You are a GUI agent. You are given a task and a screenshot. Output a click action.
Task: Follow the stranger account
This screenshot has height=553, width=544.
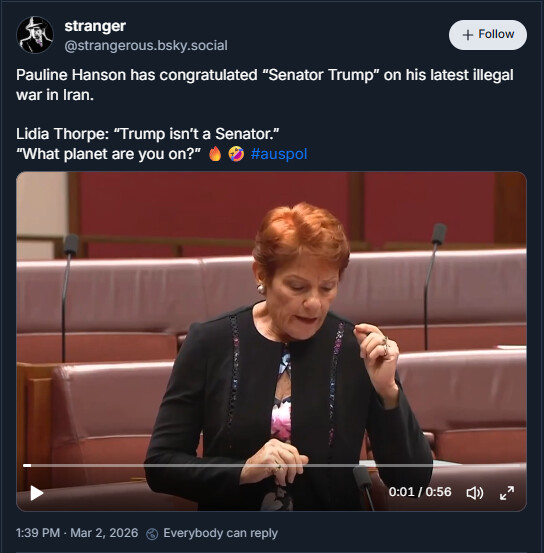(x=488, y=35)
